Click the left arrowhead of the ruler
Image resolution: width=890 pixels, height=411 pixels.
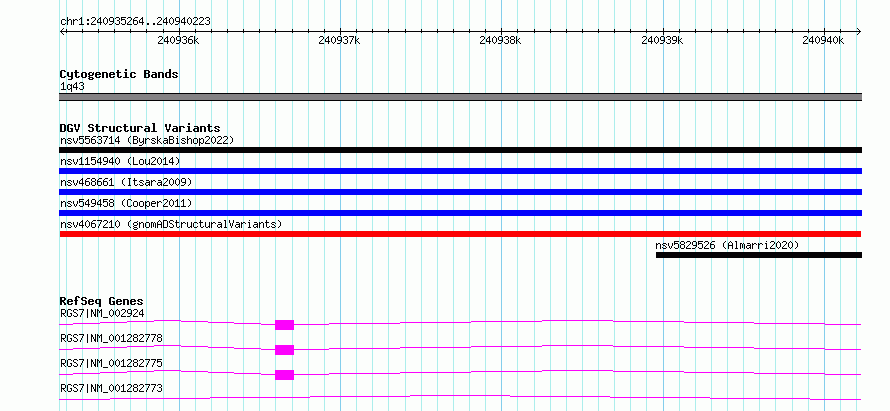tap(62, 31)
